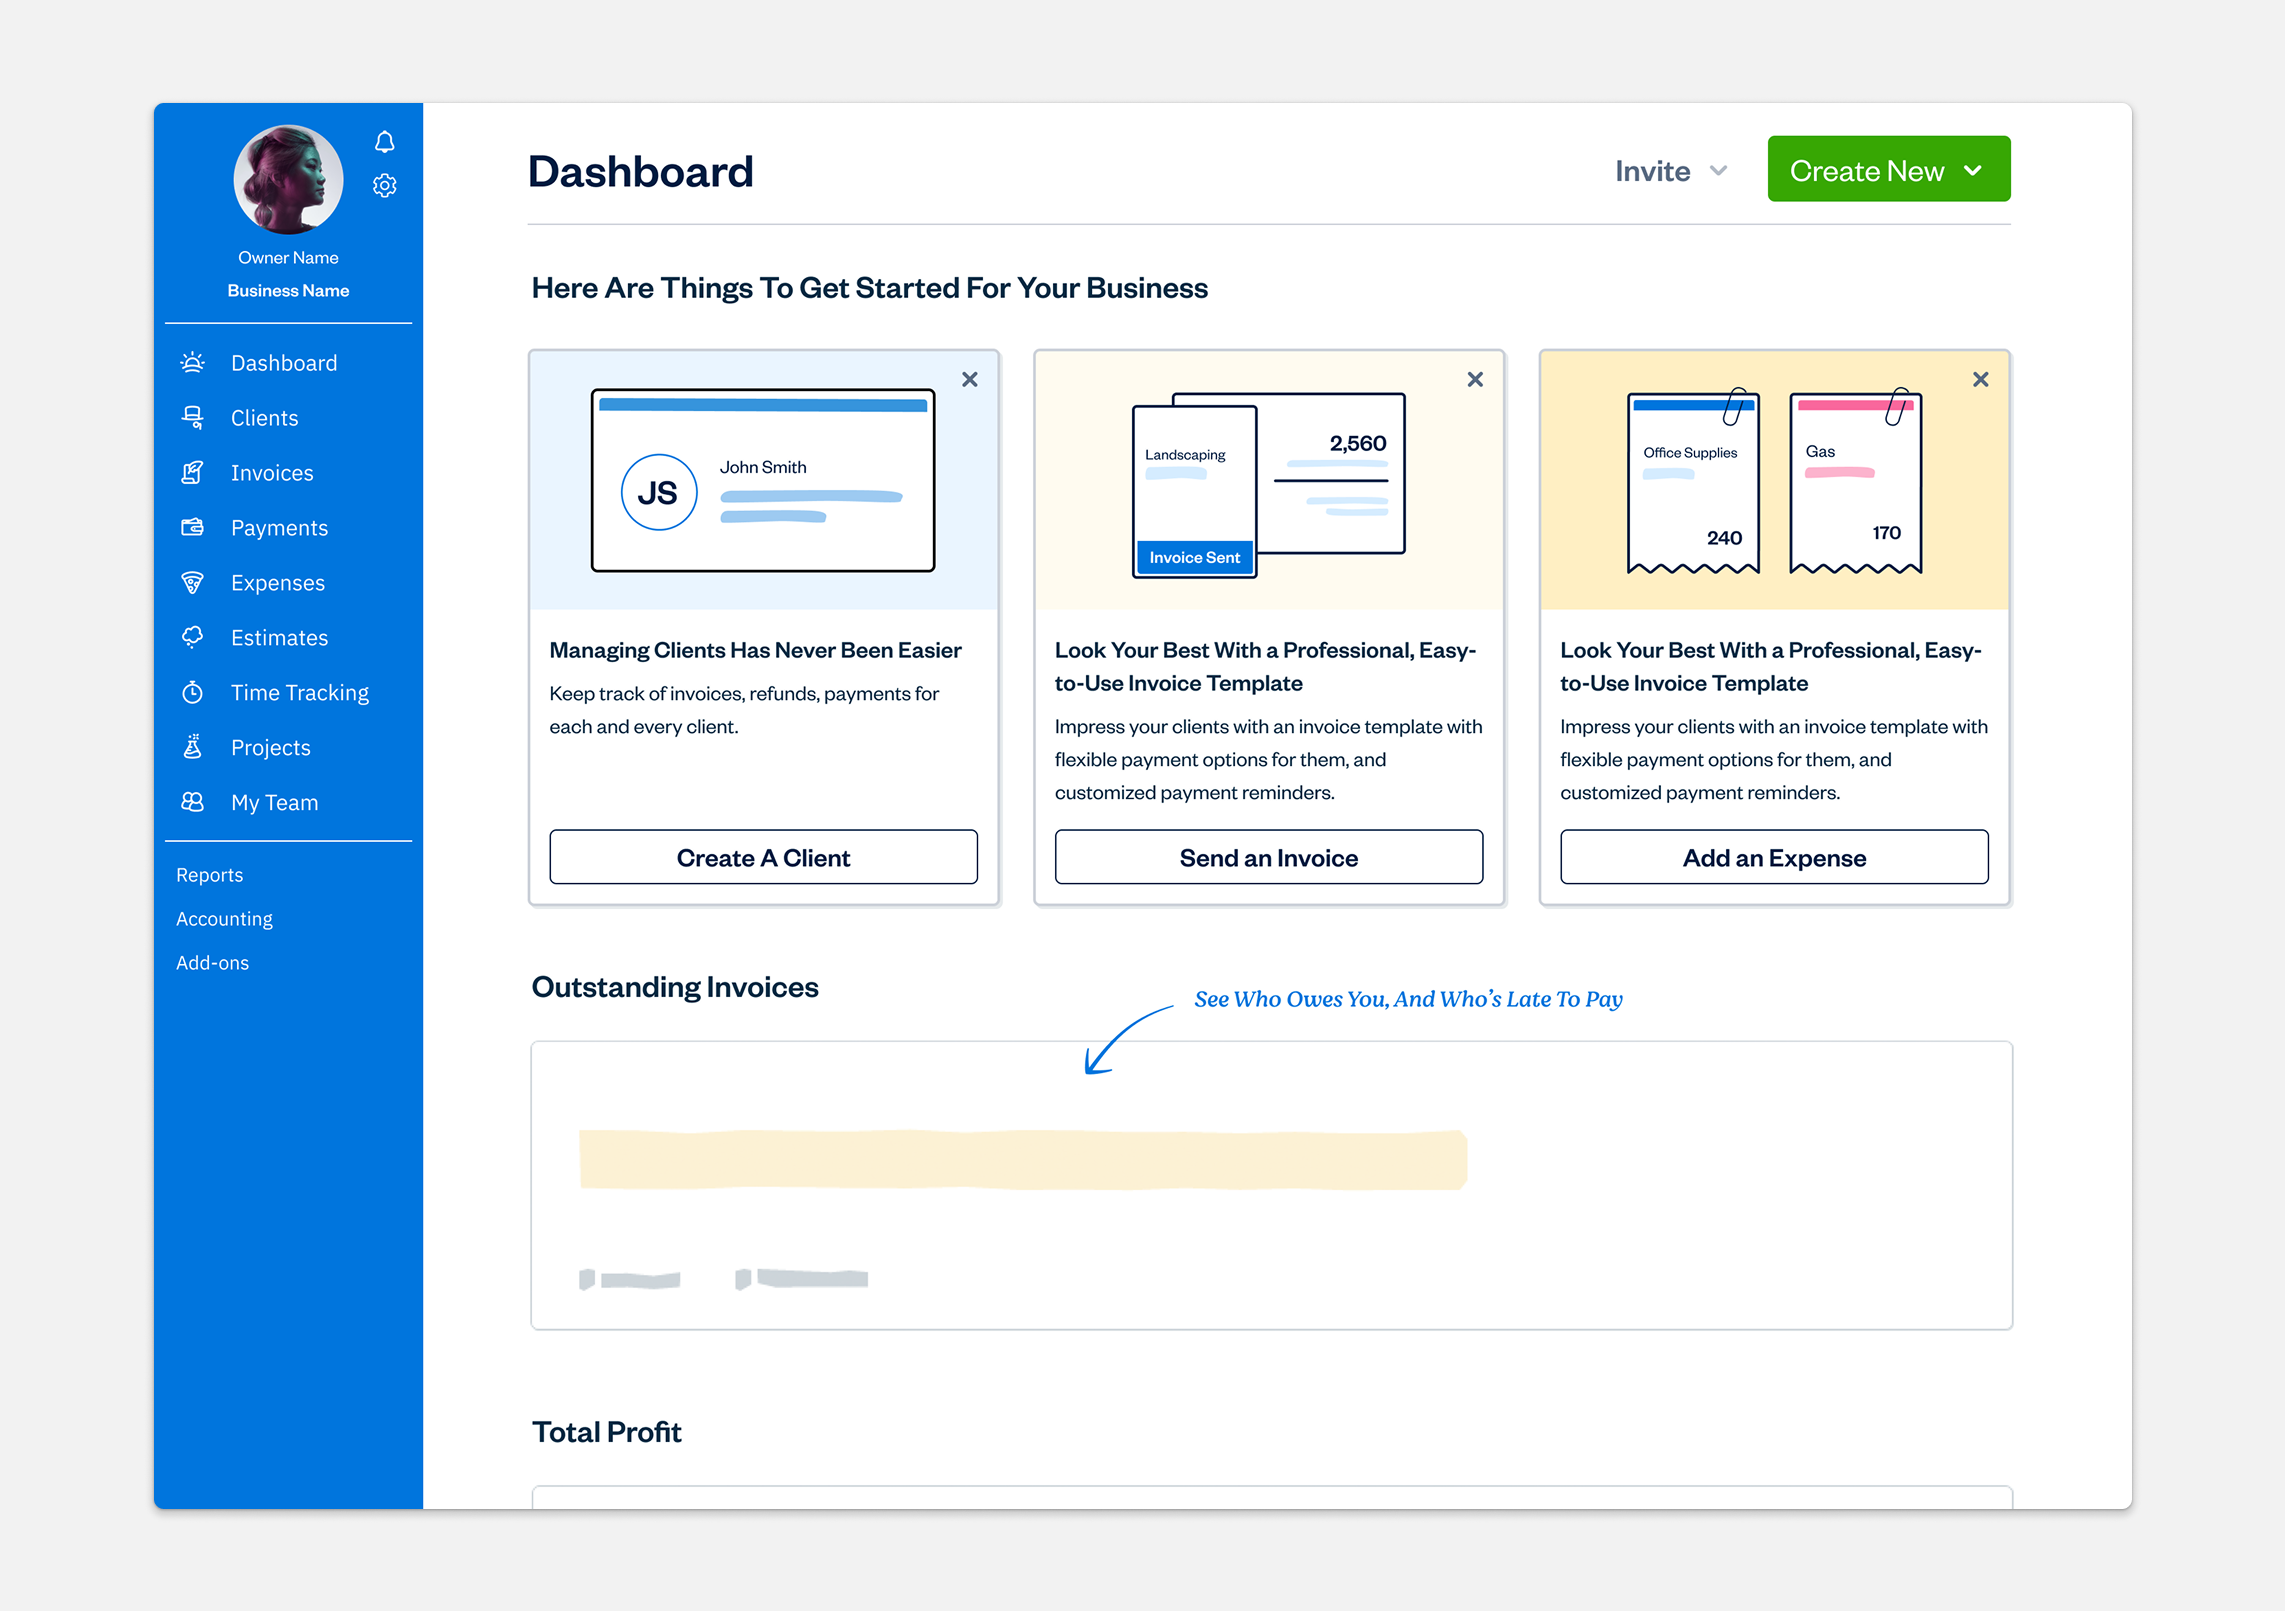Screen dimensions: 2285x1611
Task: Click the Expenses pizza icon
Action: pyautogui.click(x=193, y=582)
